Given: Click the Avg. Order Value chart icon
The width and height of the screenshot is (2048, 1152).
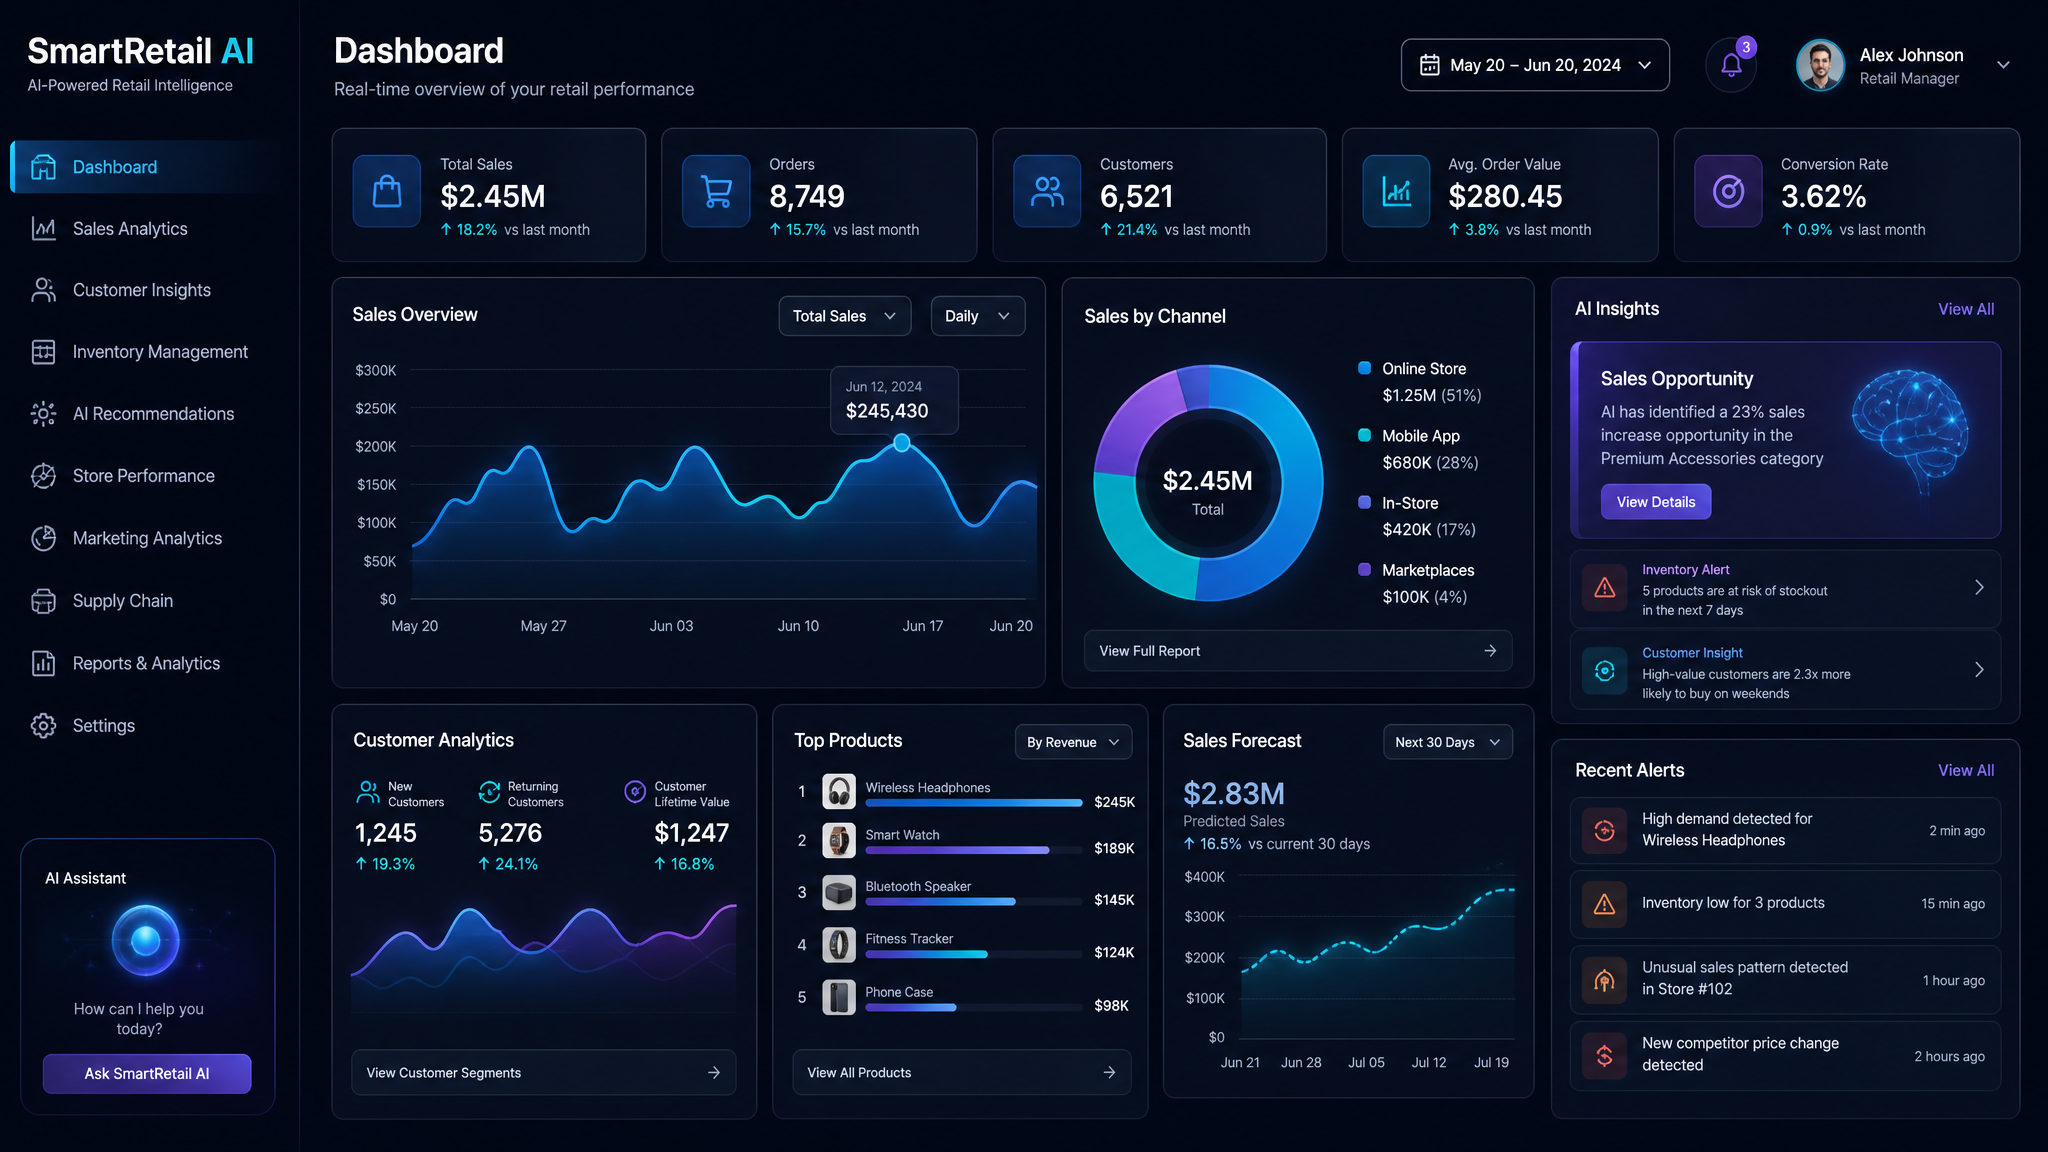Looking at the screenshot, I should (x=1396, y=191).
